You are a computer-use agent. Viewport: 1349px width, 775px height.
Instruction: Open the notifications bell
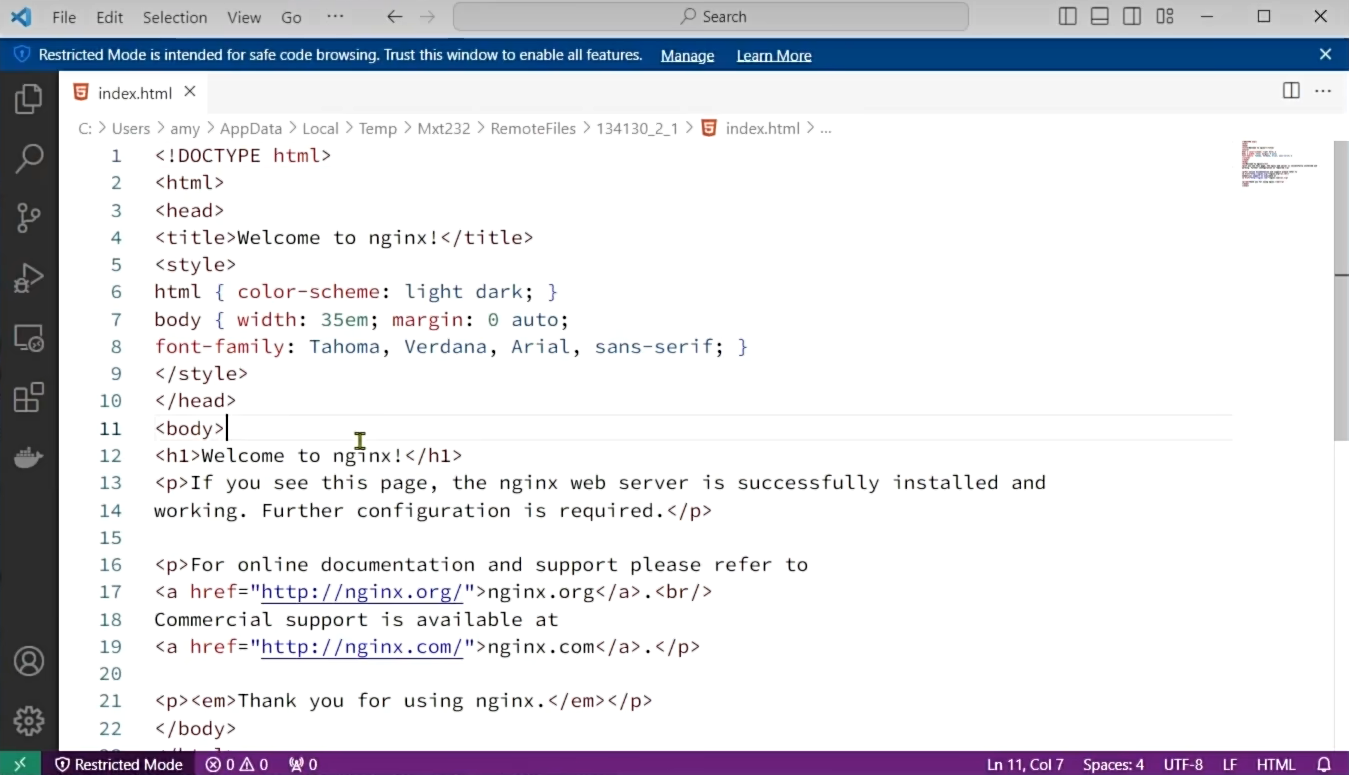[x=1324, y=764]
